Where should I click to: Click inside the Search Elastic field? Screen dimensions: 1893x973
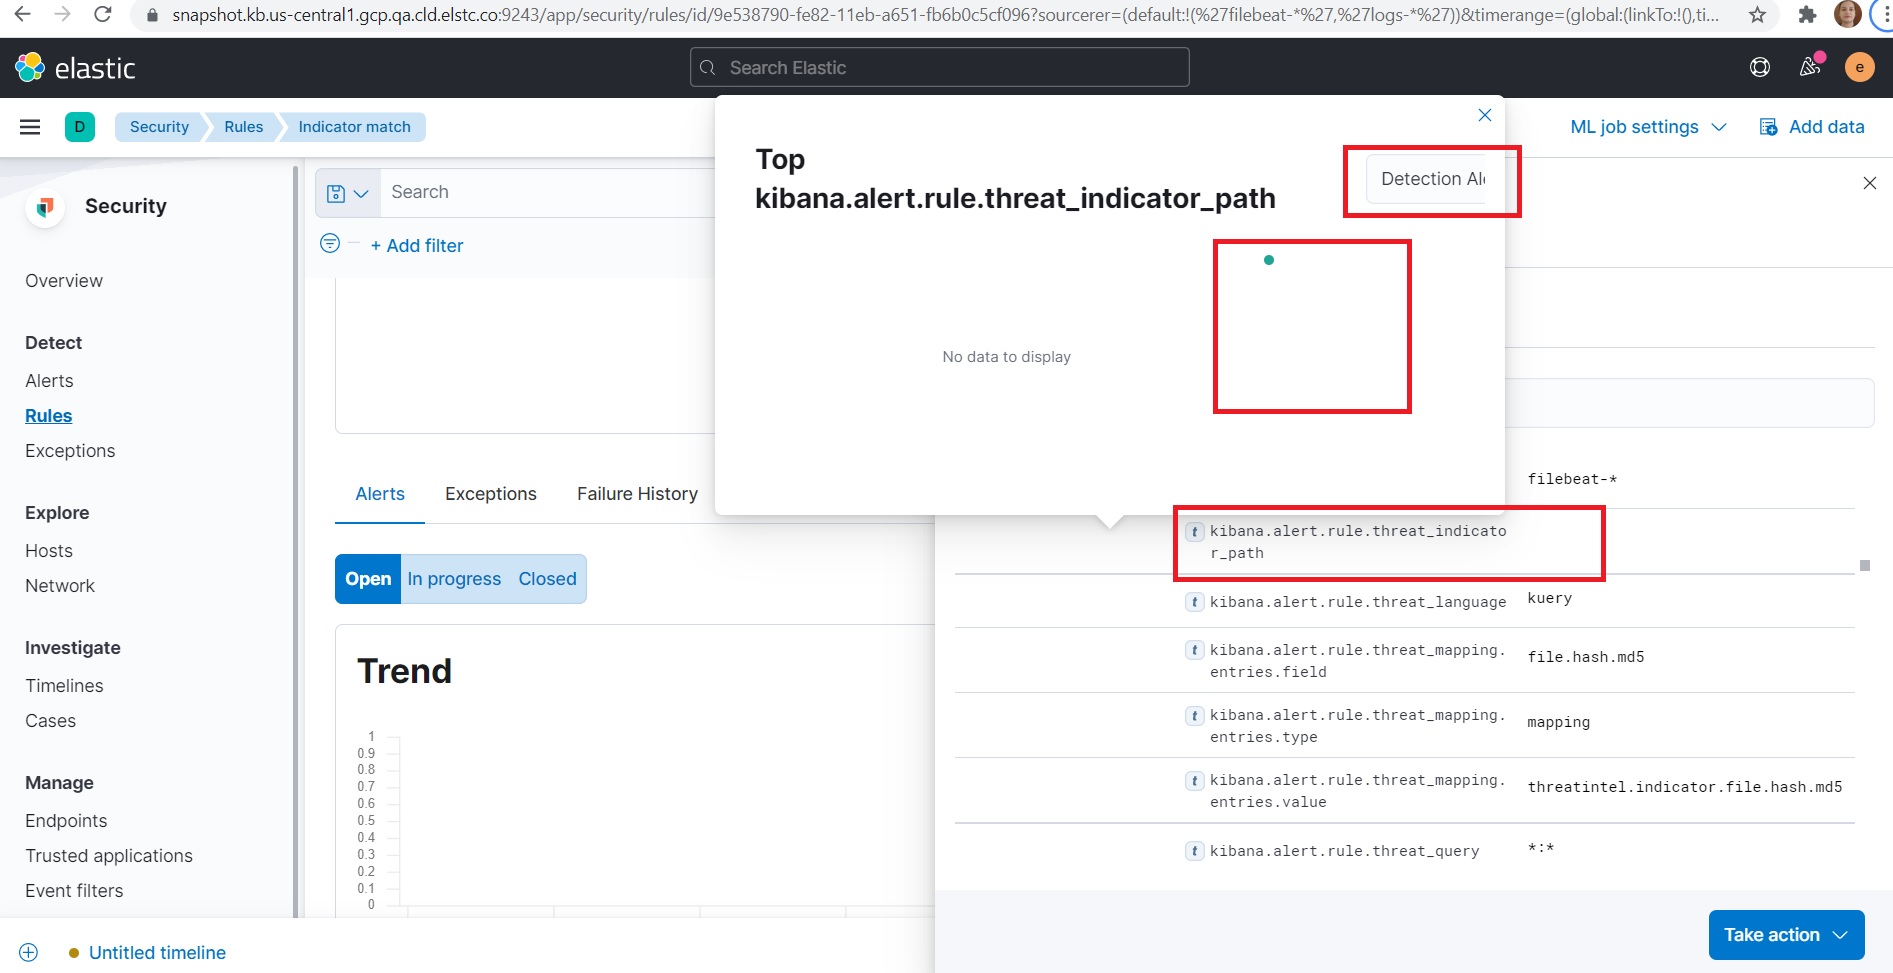point(939,67)
